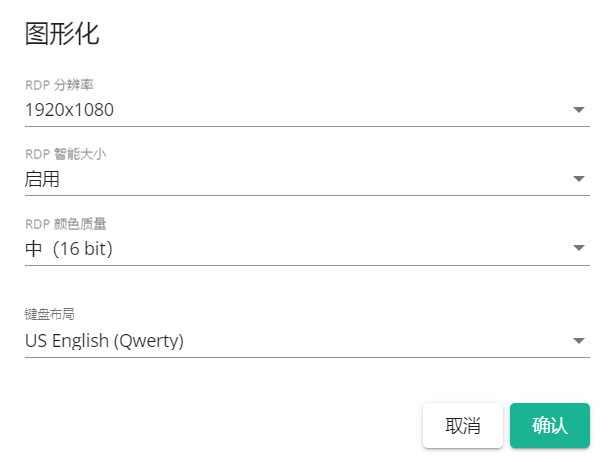The width and height of the screenshot is (612, 462).
Task: Confirm settings with the green 确认 button
Action: coord(549,425)
